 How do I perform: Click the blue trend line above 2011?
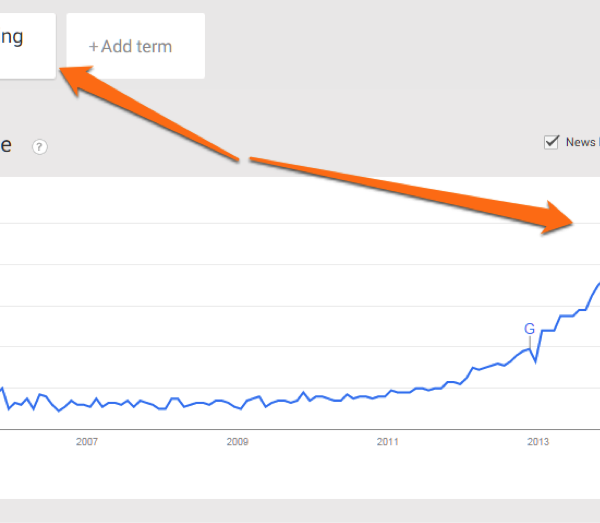point(388,394)
